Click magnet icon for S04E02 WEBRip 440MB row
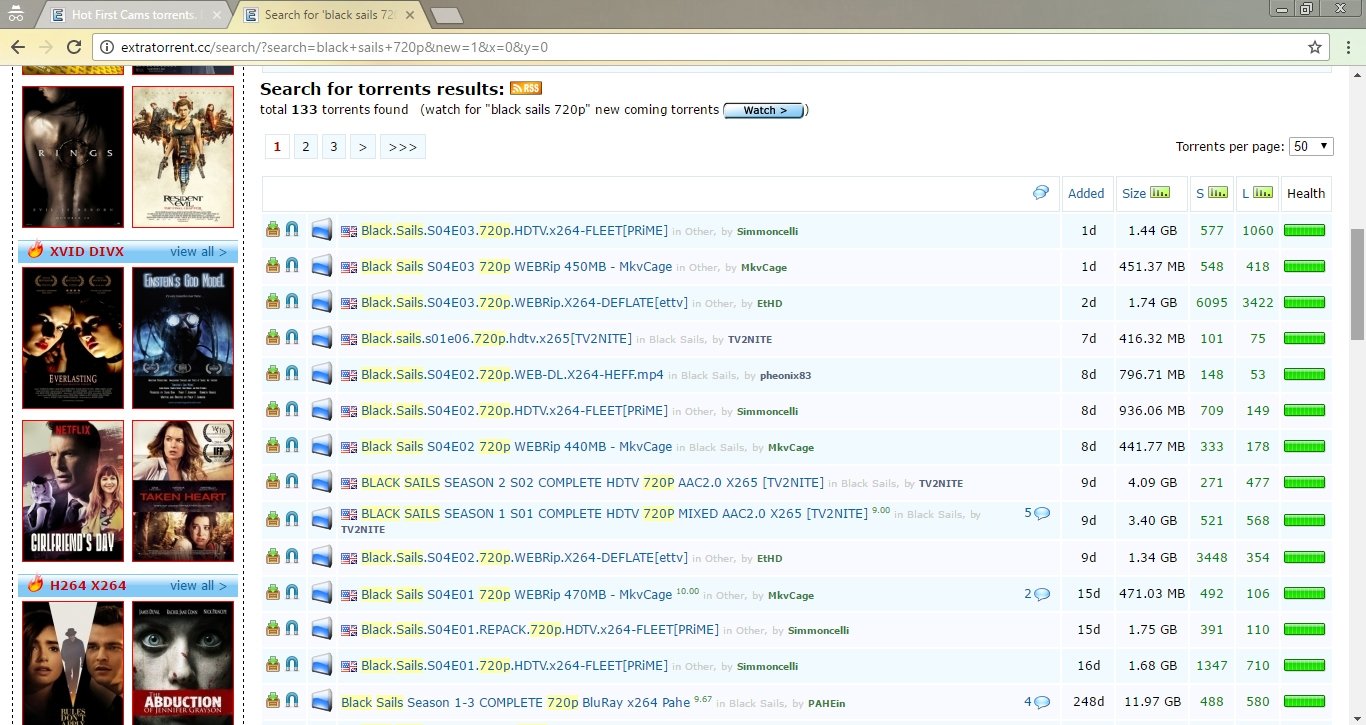1366x725 pixels. click(x=291, y=446)
